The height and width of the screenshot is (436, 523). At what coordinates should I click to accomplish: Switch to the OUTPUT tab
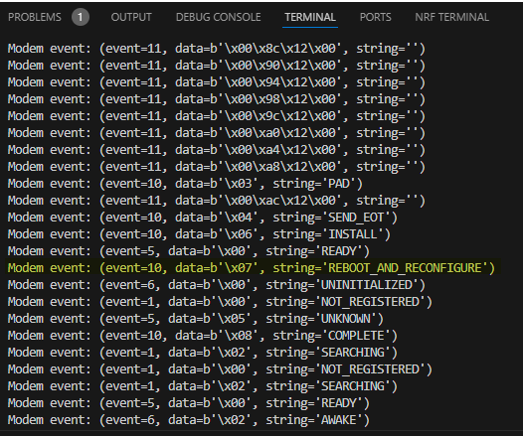(x=131, y=17)
